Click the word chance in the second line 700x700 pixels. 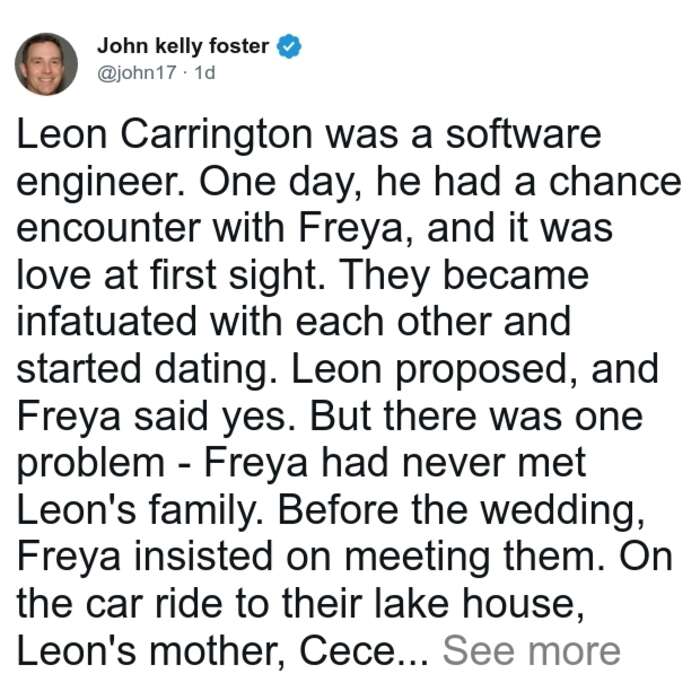tap(615, 181)
